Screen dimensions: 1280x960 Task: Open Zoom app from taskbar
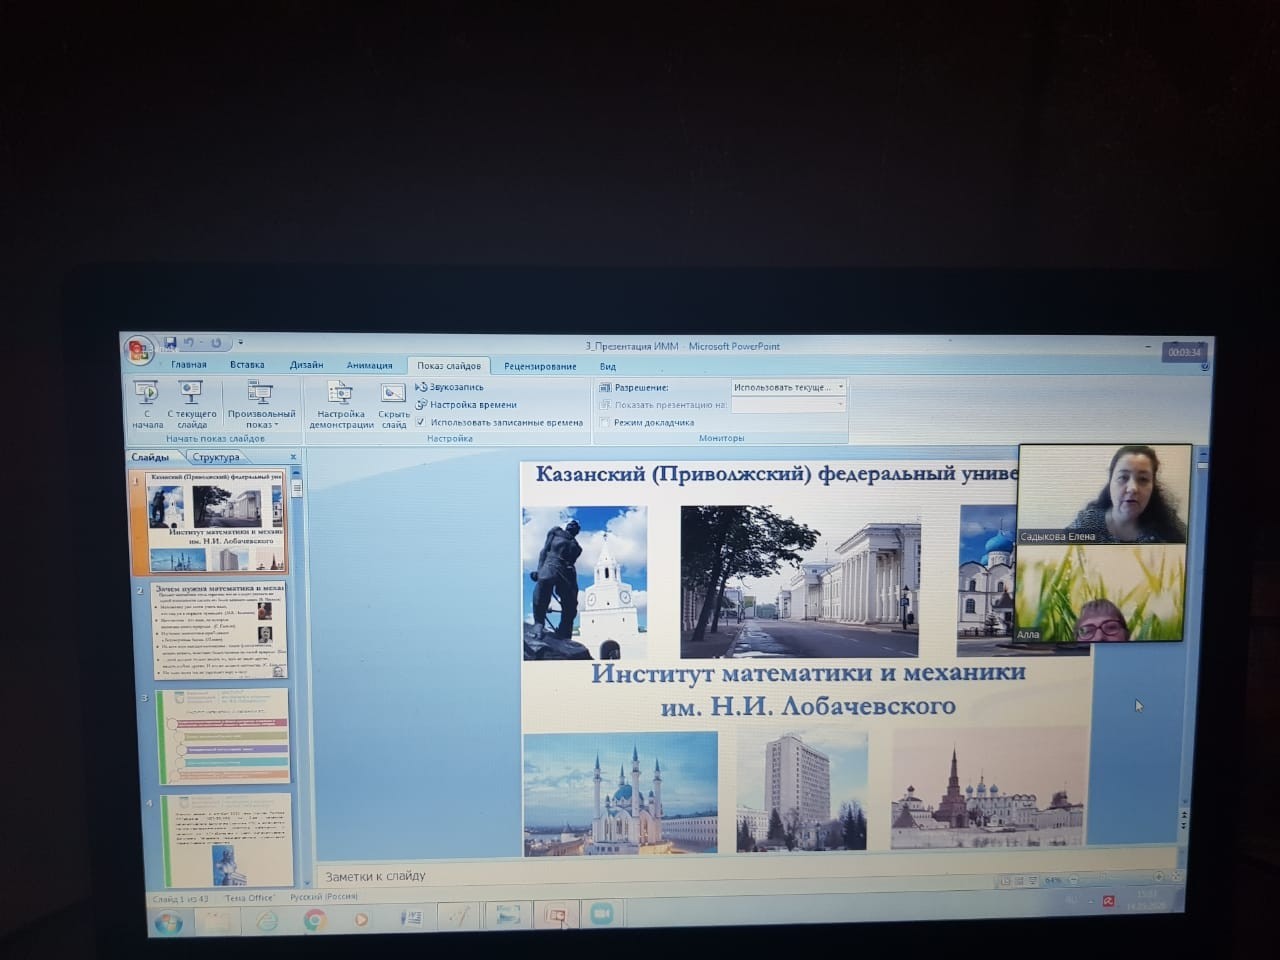pos(602,914)
